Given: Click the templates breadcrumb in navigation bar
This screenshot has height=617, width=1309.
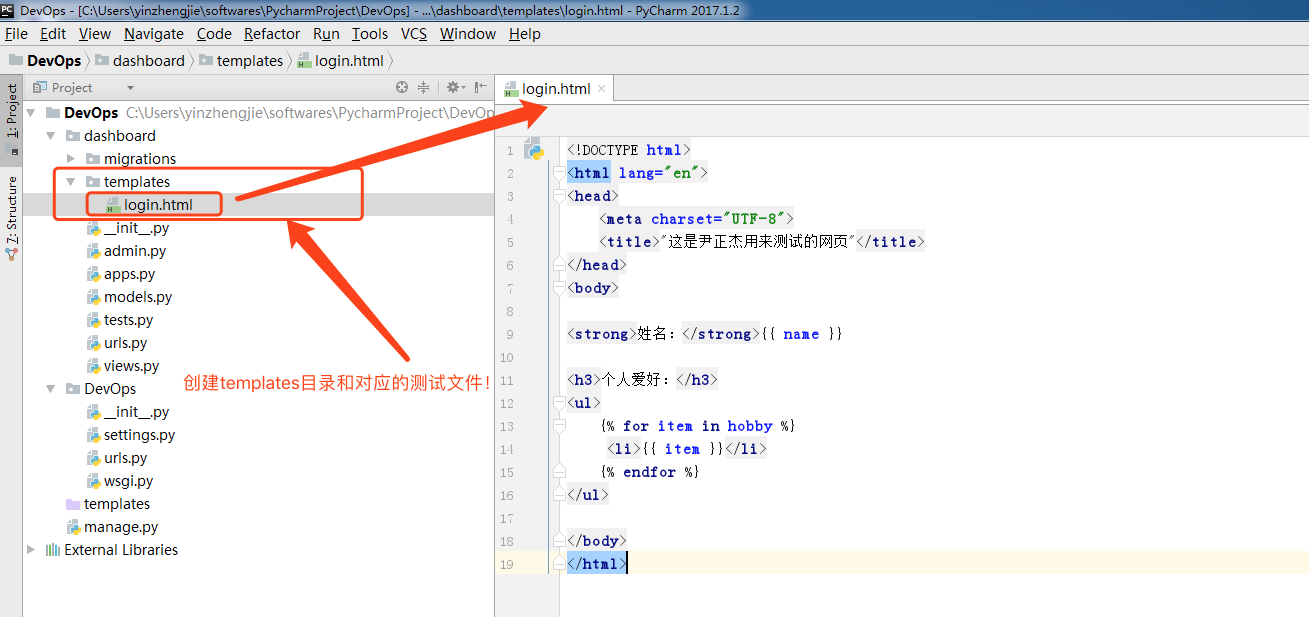Looking at the screenshot, I should coord(250,60).
